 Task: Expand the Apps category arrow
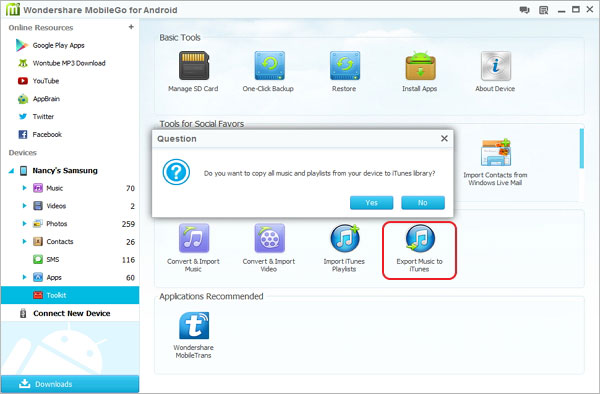pos(24,277)
